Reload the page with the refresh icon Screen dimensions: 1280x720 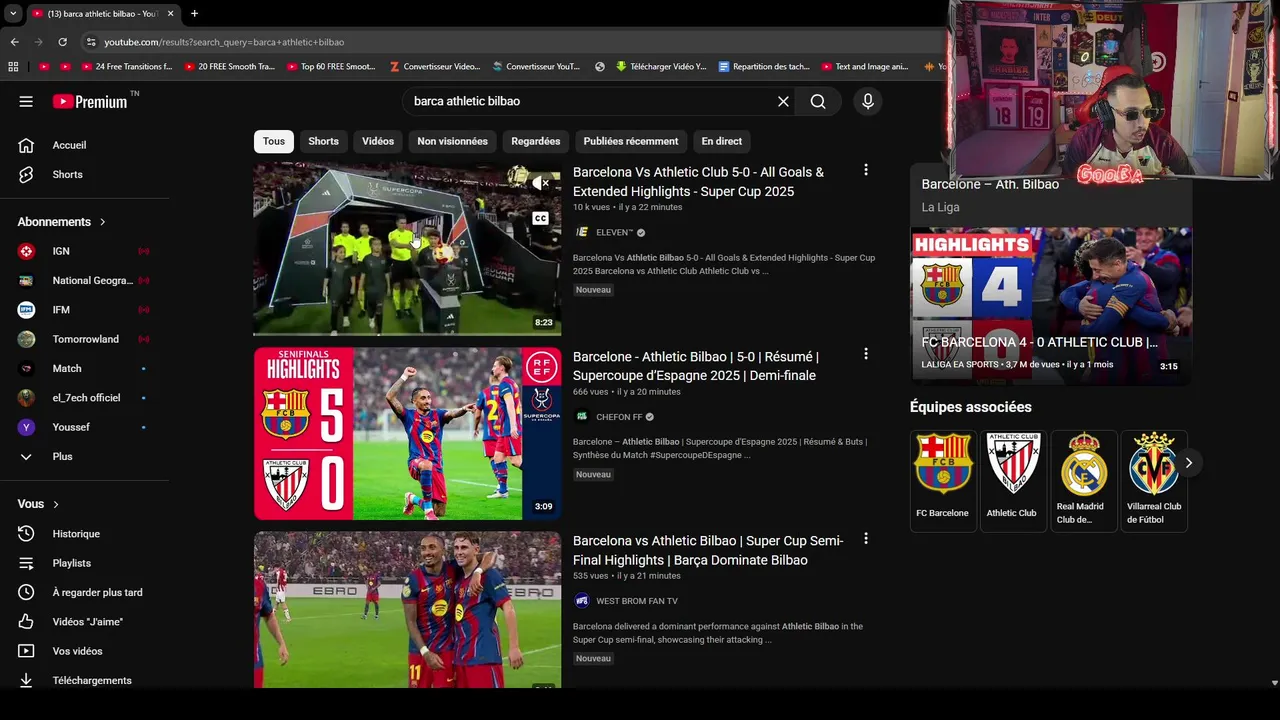click(62, 42)
